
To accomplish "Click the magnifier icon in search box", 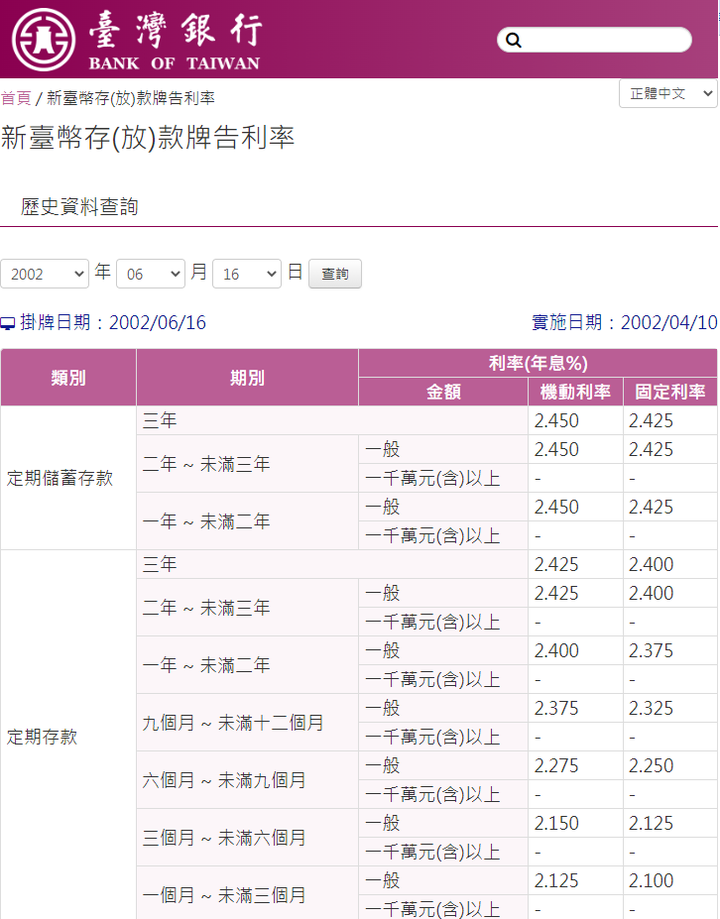I will pos(513,40).
